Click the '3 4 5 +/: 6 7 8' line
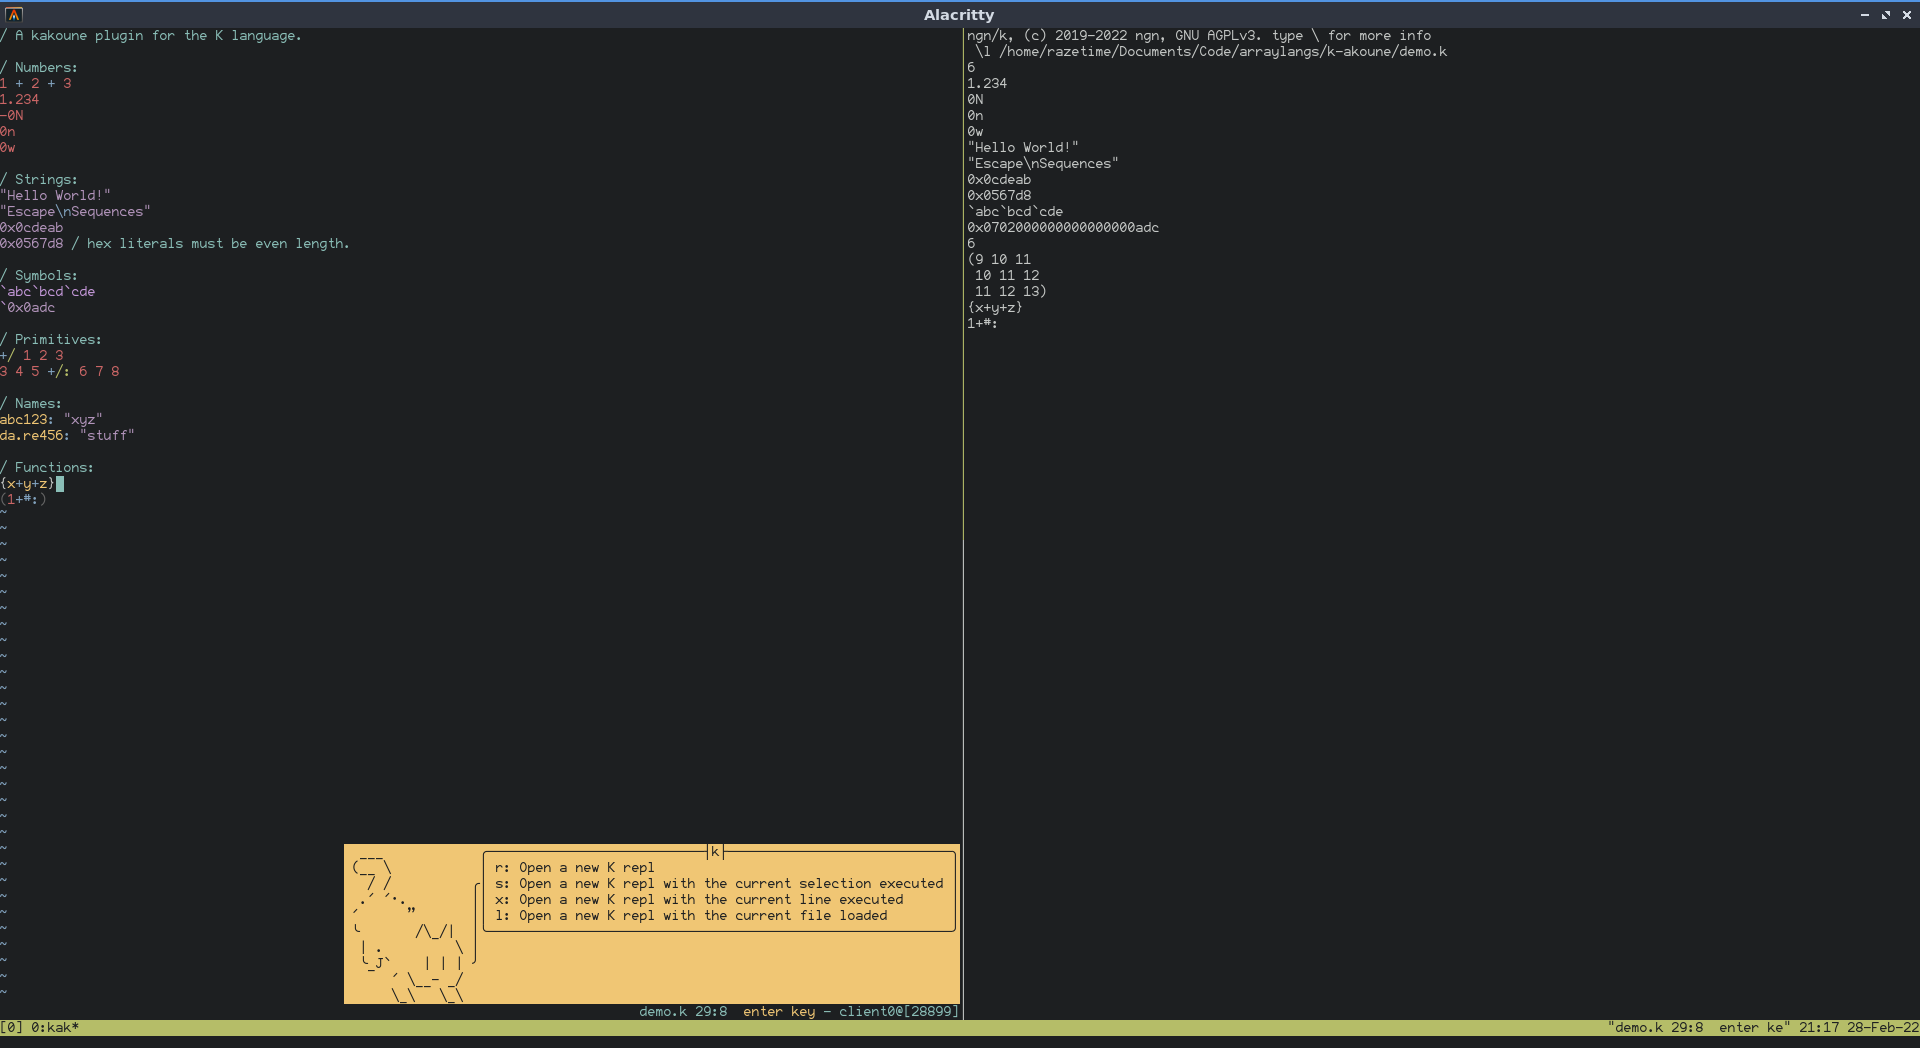 (x=60, y=372)
